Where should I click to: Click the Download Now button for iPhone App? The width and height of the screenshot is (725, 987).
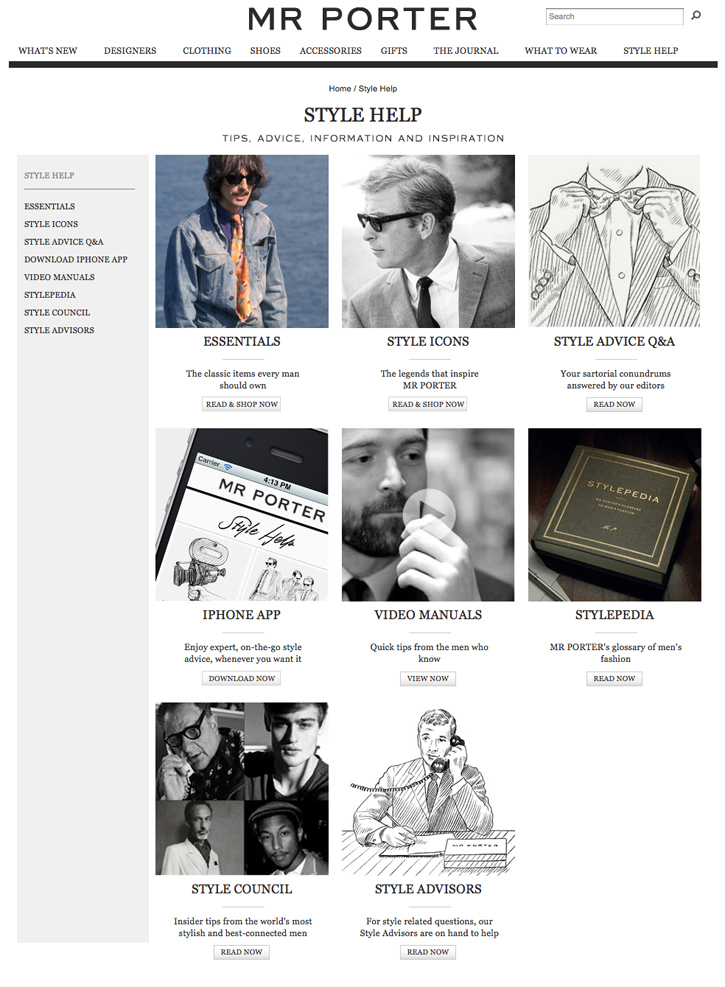click(x=242, y=679)
